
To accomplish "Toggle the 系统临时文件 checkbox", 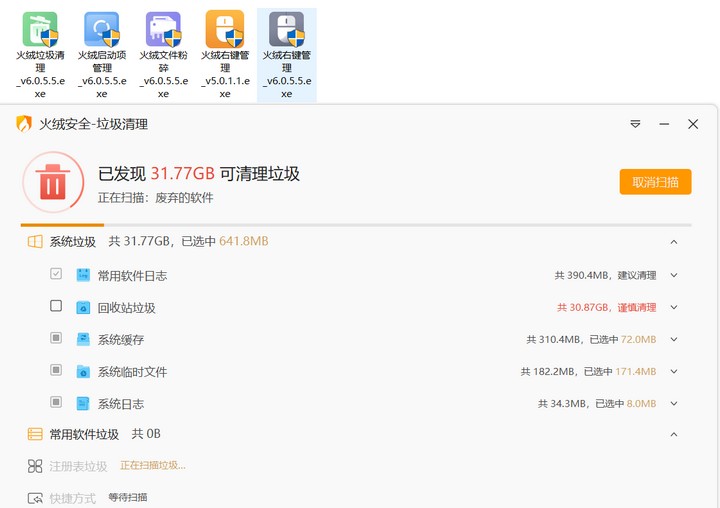I will click(56, 370).
